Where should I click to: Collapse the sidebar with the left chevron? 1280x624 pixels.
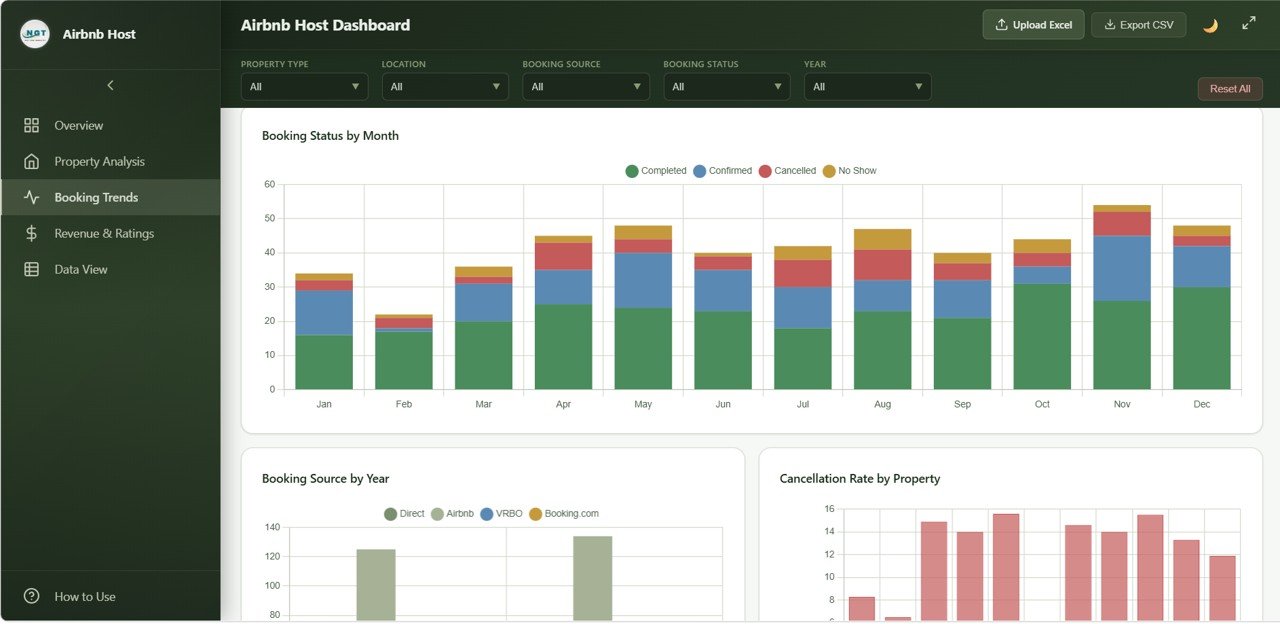[x=110, y=86]
